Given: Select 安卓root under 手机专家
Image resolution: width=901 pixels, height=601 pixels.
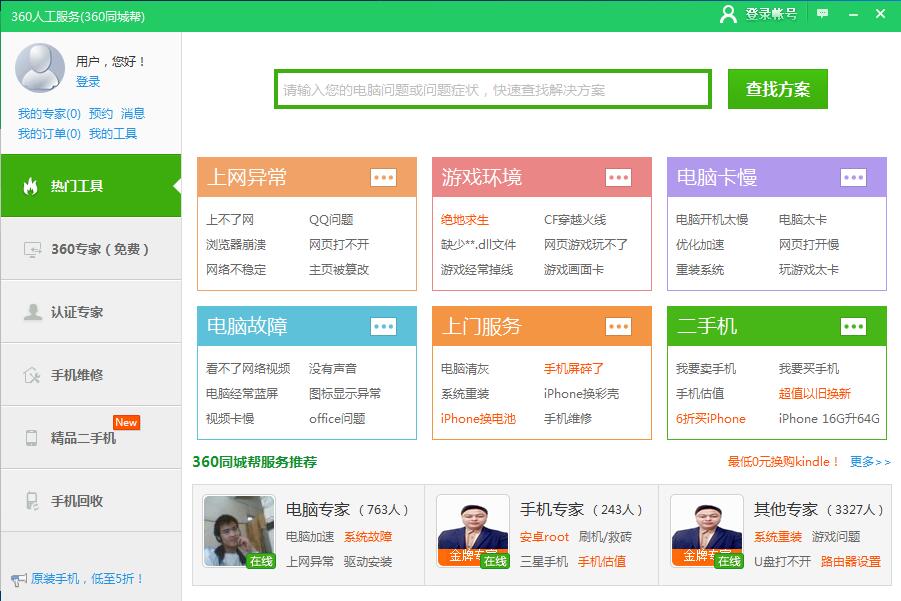Looking at the screenshot, I should [544, 537].
